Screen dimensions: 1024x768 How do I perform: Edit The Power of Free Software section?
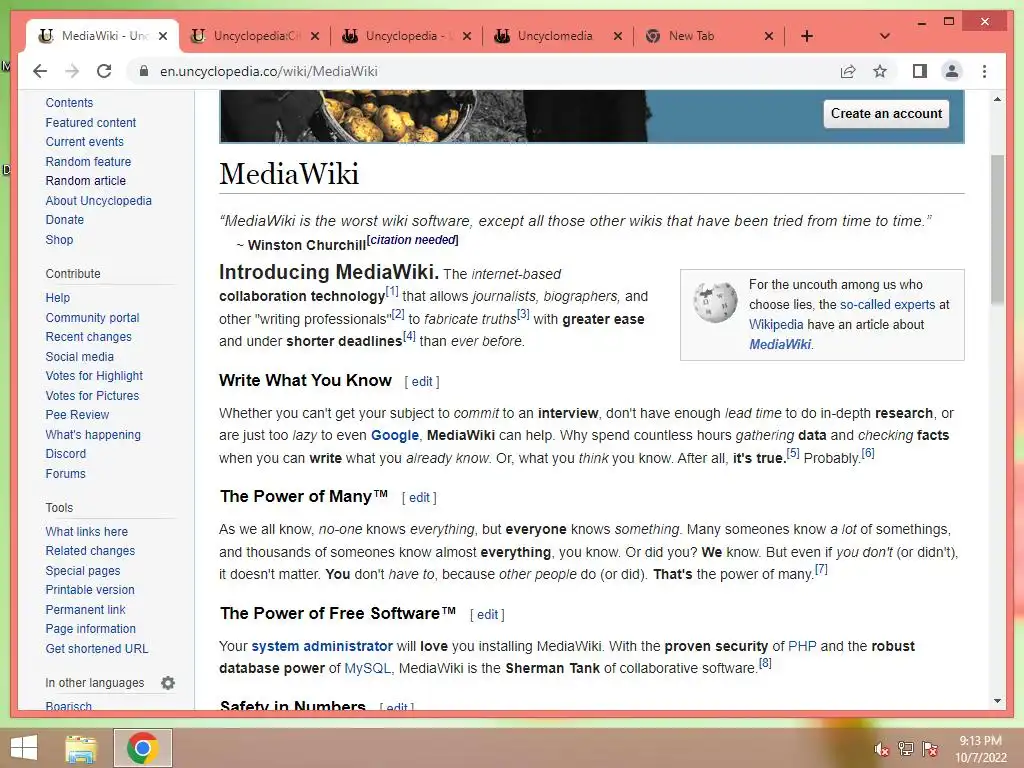487,615
